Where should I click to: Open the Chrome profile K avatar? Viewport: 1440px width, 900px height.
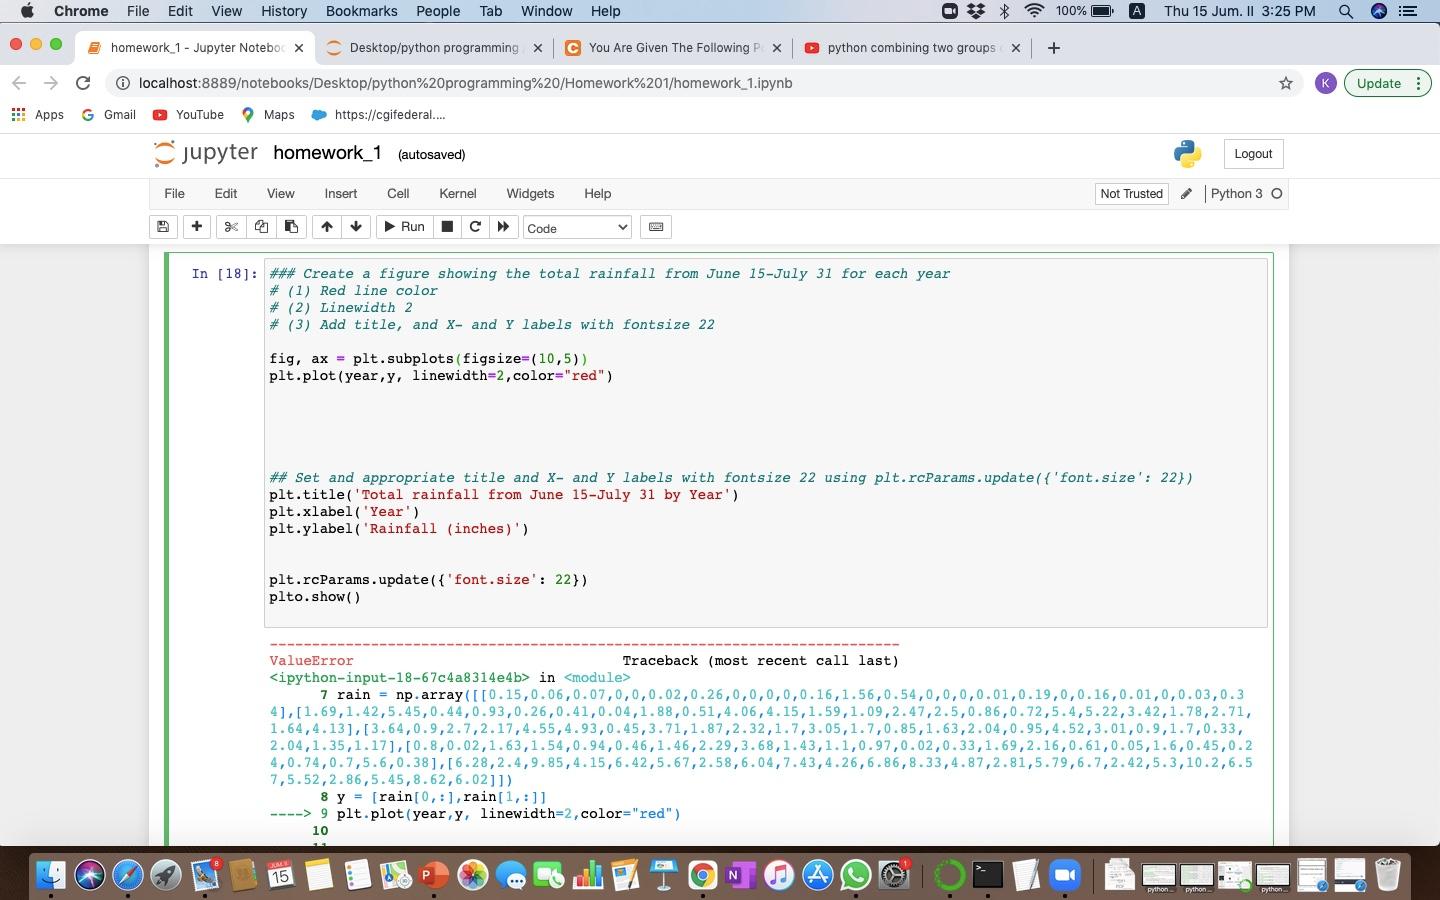tap(1325, 83)
